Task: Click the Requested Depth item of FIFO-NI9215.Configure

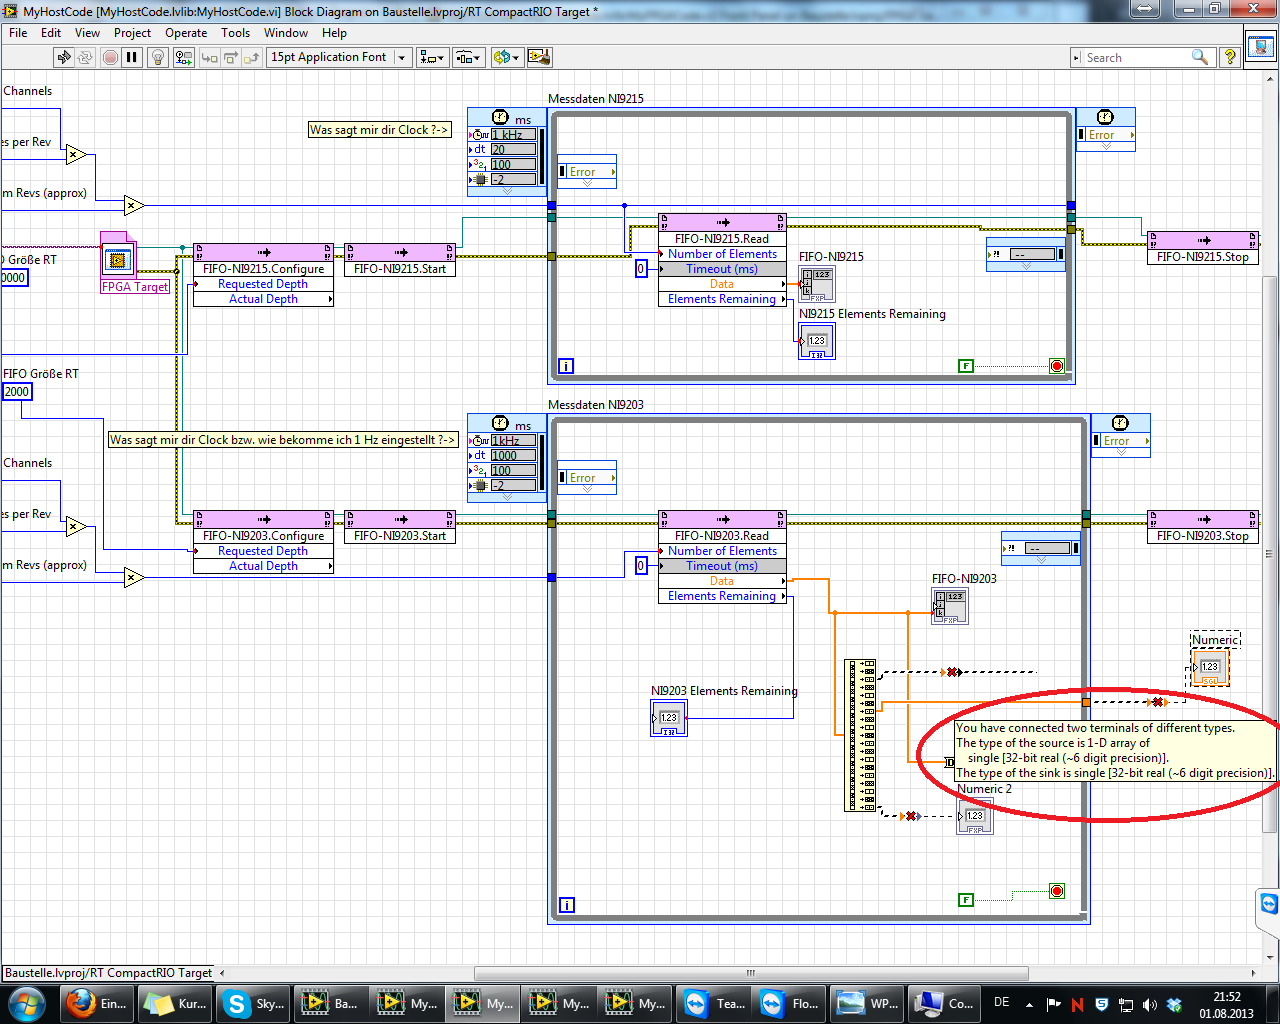Action: pyautogui.click(x=263, y=284)
